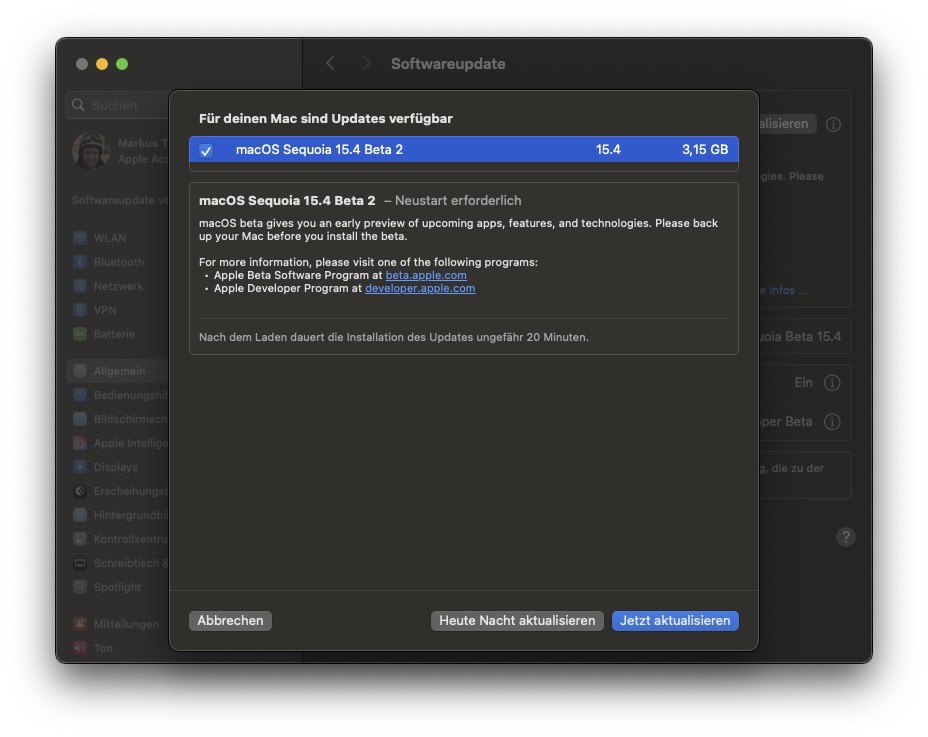Screen dimensions: 928x737
Task: Open the beta.apple.com link
Action: (426, 275)
